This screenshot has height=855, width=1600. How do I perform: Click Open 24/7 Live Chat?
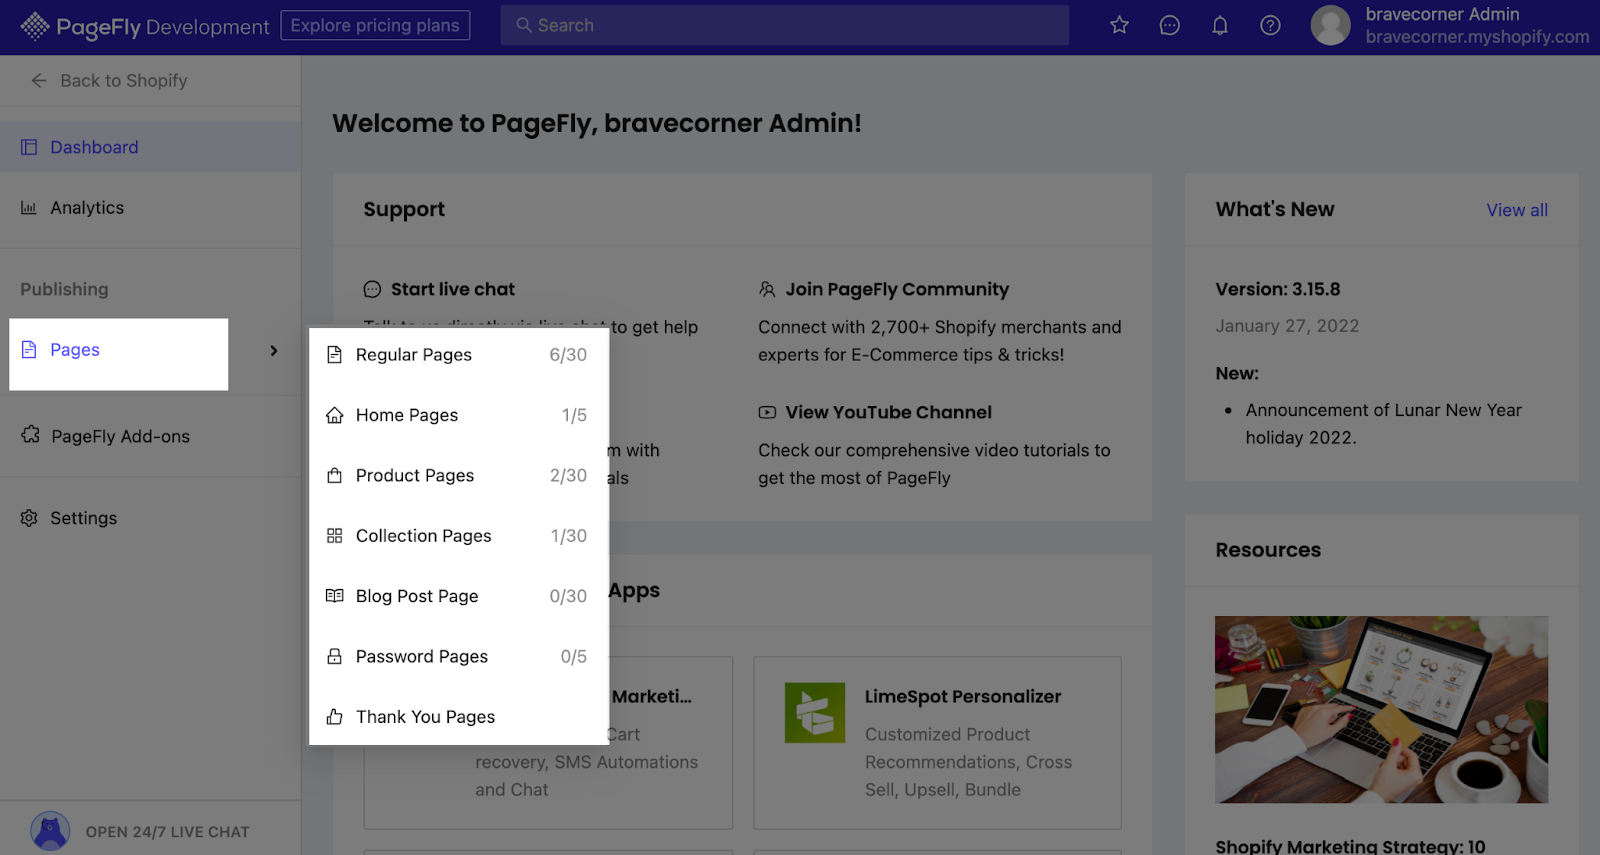coord(167,831)
